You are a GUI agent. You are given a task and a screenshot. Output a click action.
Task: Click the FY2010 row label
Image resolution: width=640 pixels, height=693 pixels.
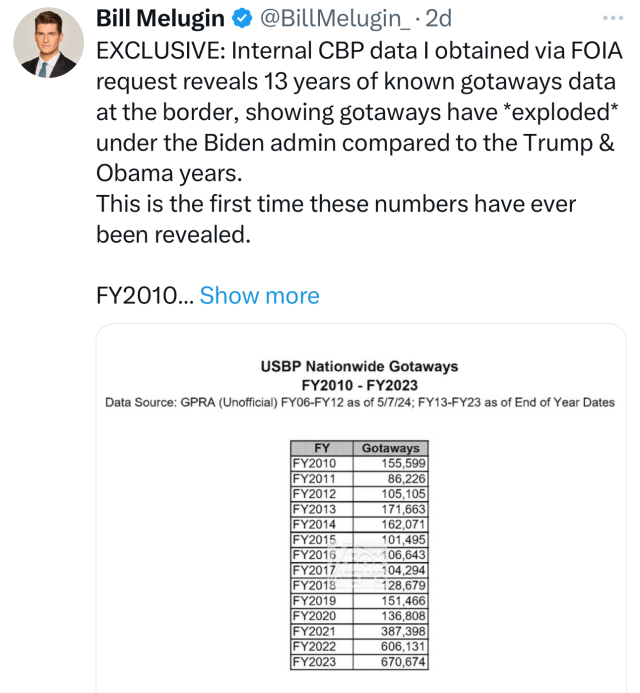click(x=315, y=463)
